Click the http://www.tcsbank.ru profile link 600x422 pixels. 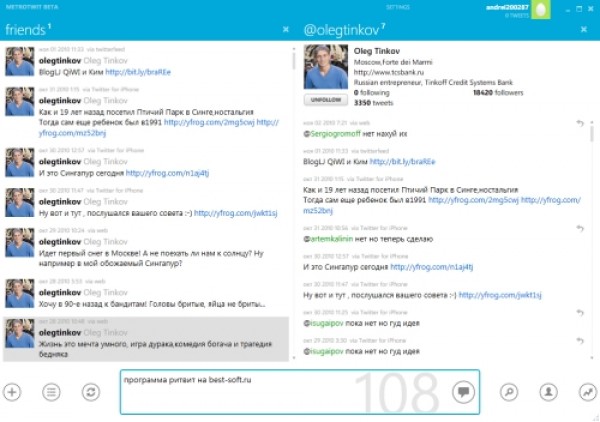pos(388,72)
